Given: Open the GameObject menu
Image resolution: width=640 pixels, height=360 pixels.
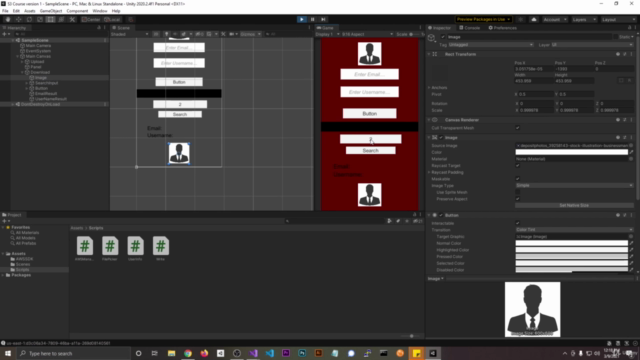Looking at the screenshot, I should [51, 11].
